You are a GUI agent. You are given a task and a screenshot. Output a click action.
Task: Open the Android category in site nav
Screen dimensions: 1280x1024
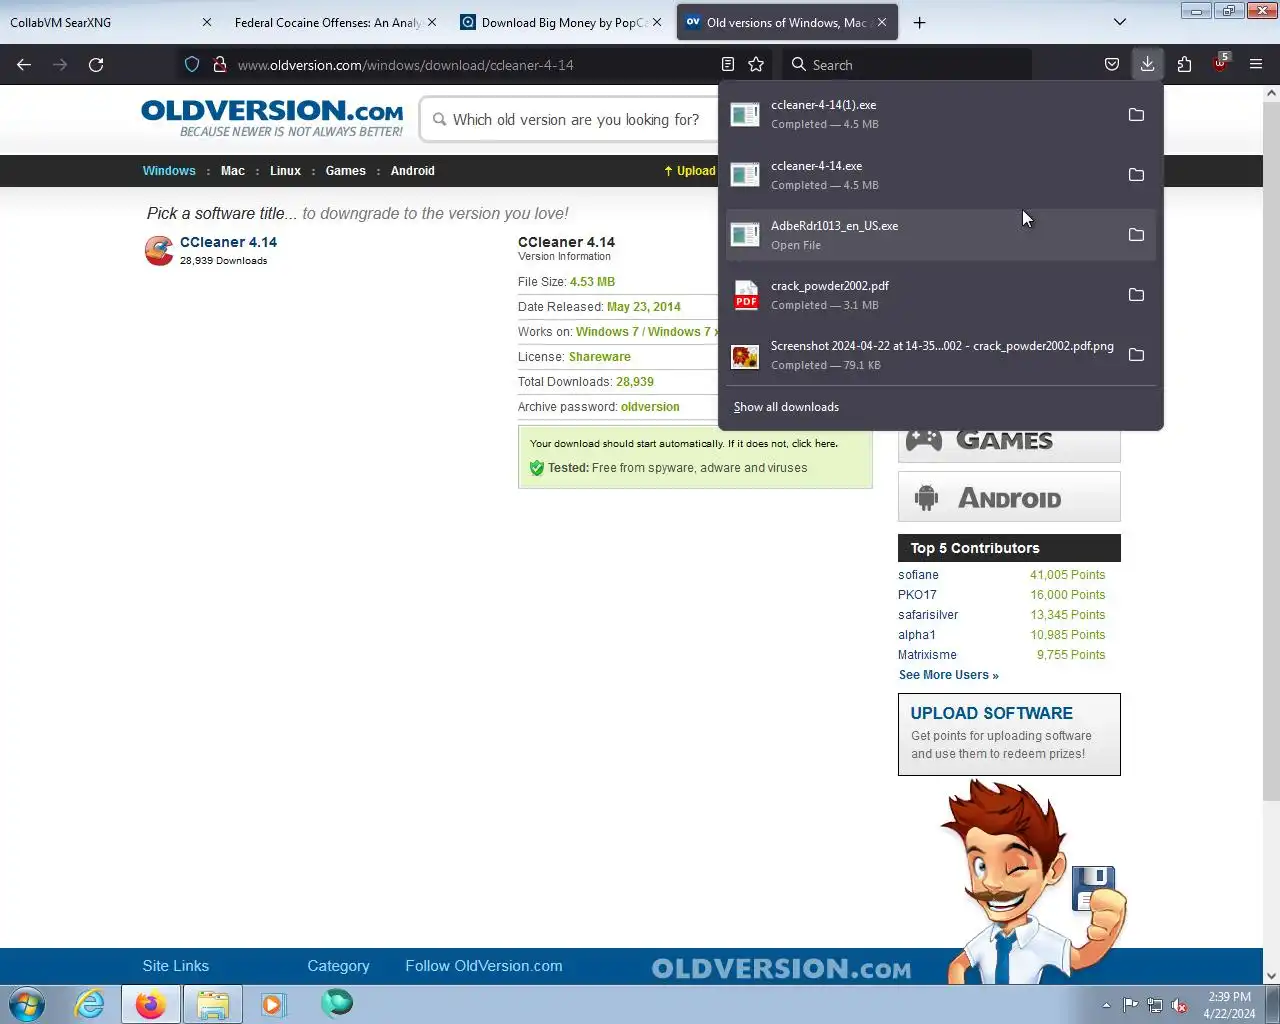(x=412, y=171)
